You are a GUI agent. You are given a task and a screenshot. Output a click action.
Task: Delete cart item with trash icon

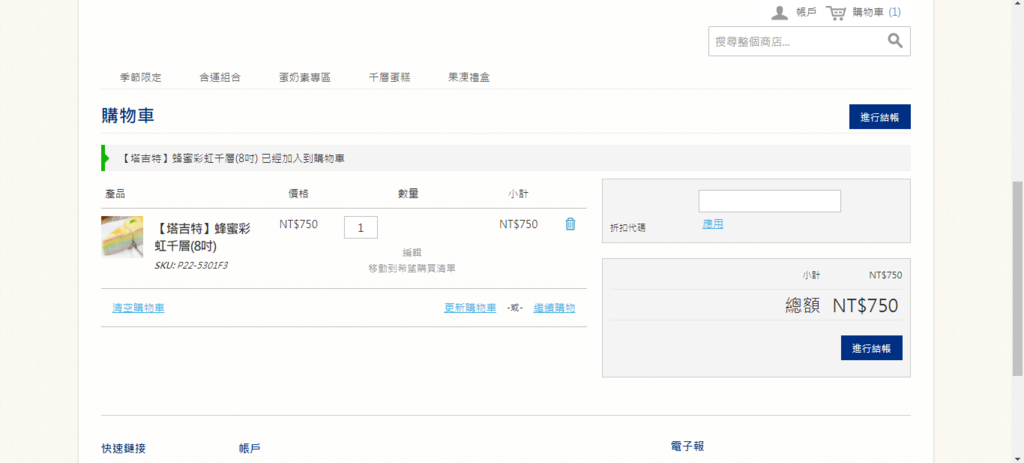pos(570,224)
